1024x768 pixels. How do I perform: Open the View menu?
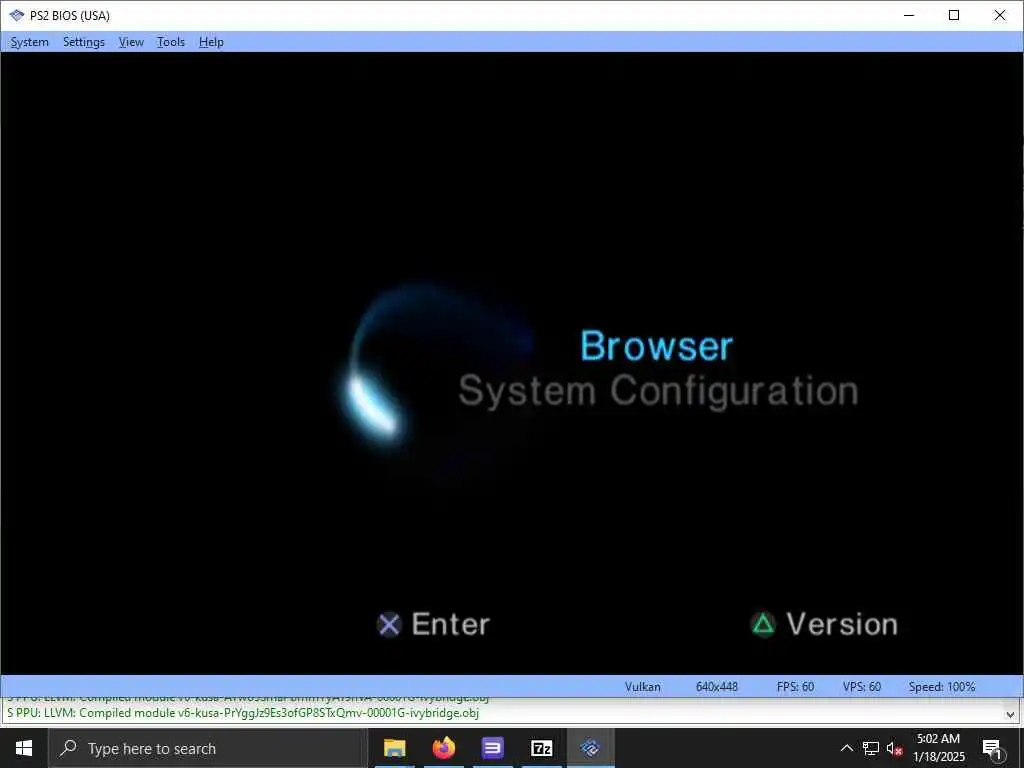131,42
